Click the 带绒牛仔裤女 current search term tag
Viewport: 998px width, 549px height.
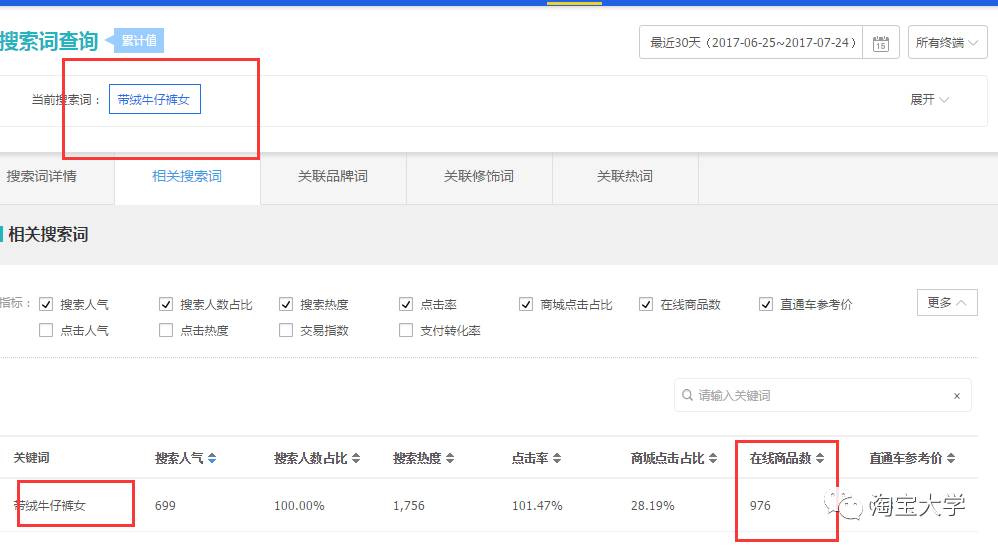click(x=154, y=100)
